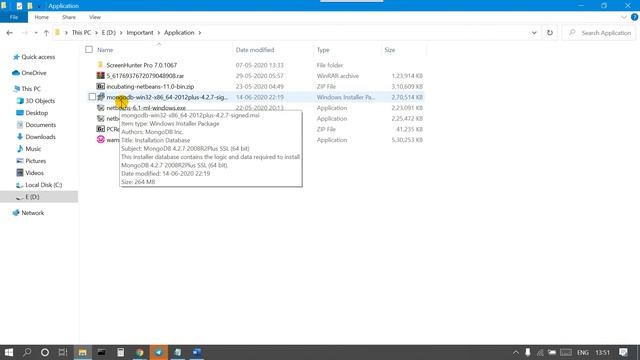Toggle the select-all checkbox in header
640x360 pixels.
tap(89, 50)
